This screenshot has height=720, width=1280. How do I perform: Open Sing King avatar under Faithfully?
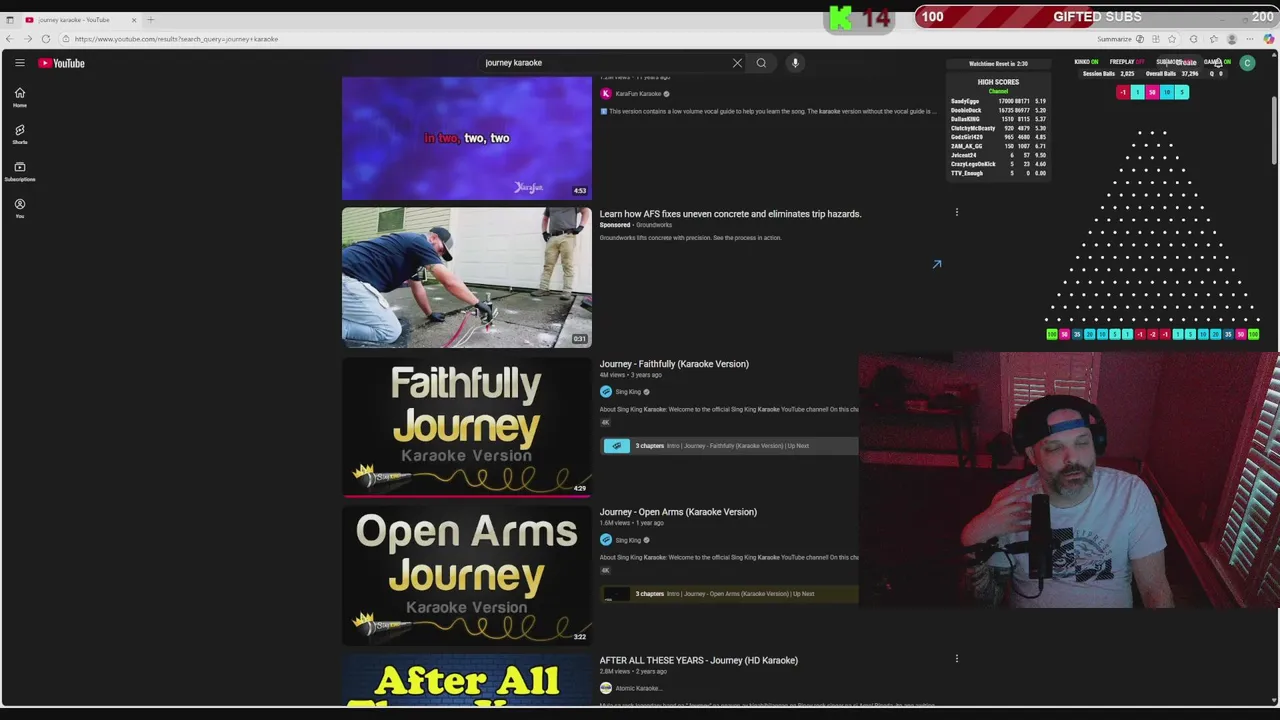click(605, 392)
